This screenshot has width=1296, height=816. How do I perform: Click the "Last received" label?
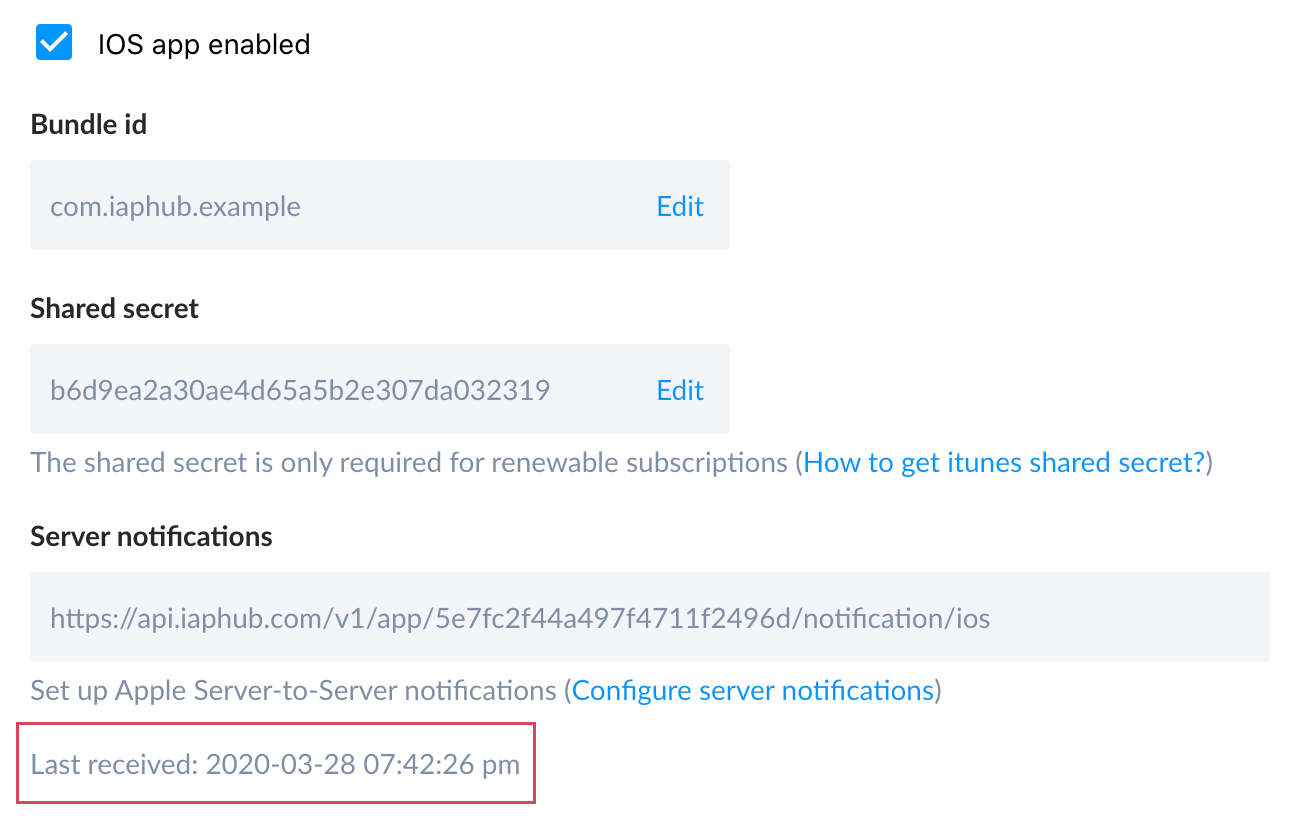114,765
